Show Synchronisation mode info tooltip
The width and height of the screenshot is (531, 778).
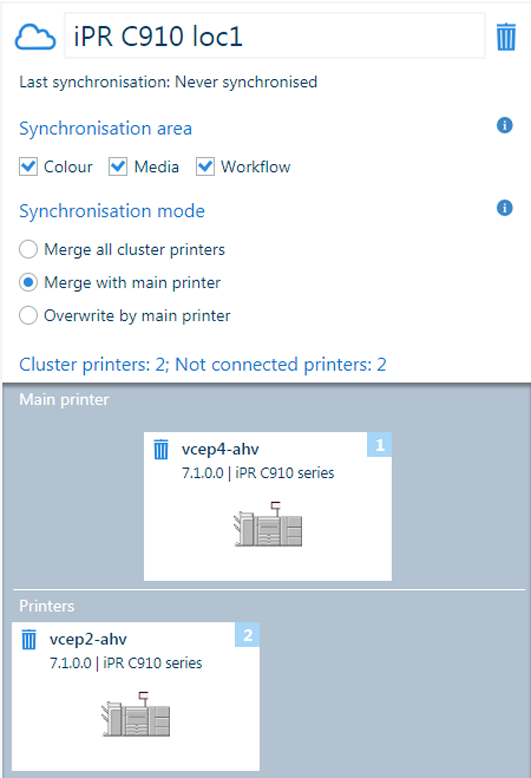pos(505,208)
